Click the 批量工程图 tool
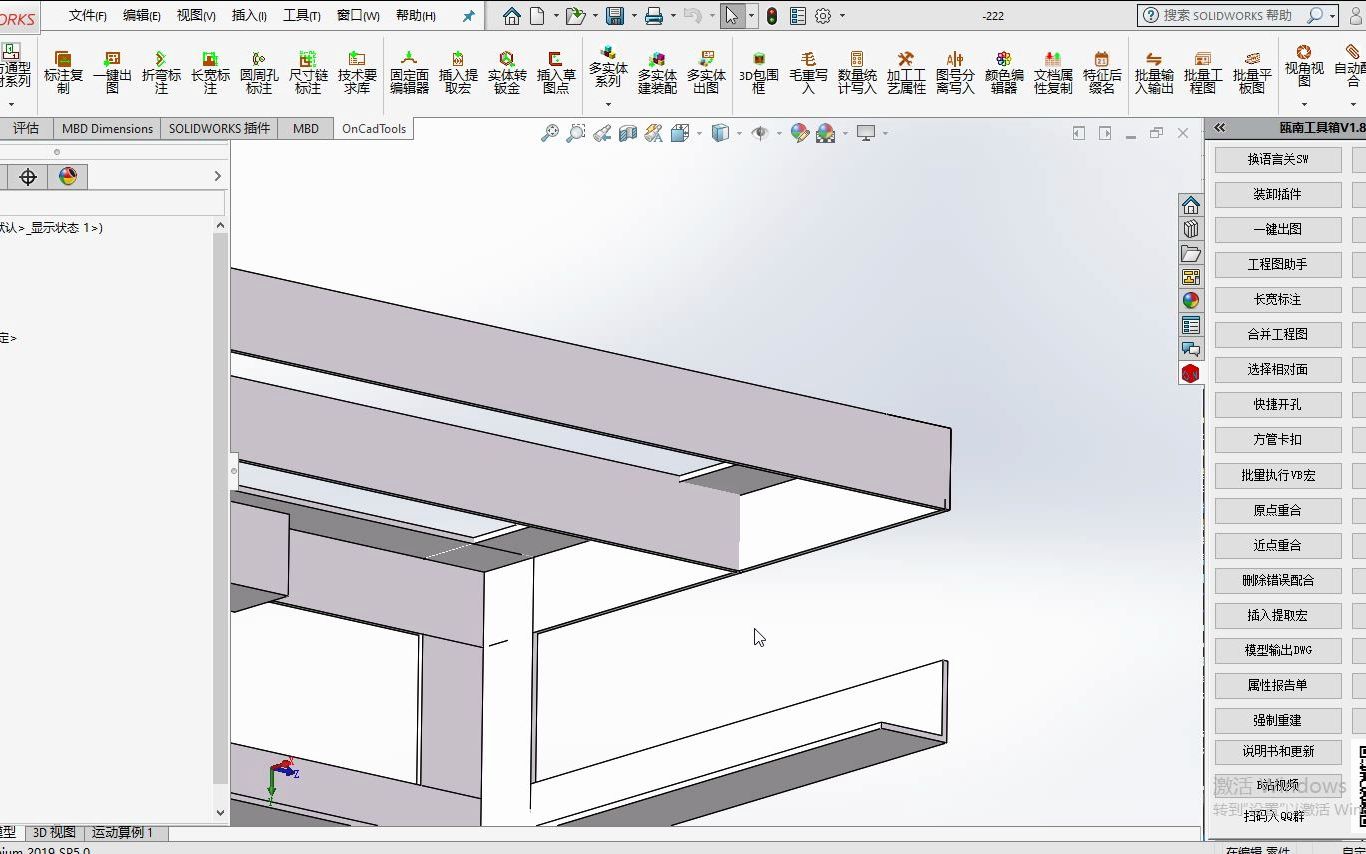 [x=1203, y=72]
